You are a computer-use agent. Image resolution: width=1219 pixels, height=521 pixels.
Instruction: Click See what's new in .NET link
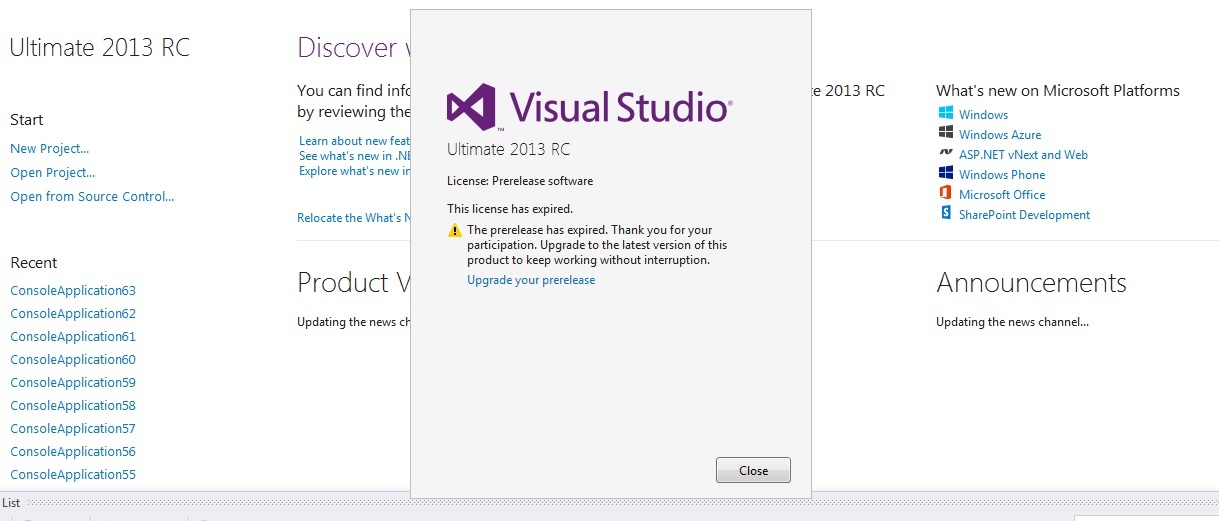point(354,156)
